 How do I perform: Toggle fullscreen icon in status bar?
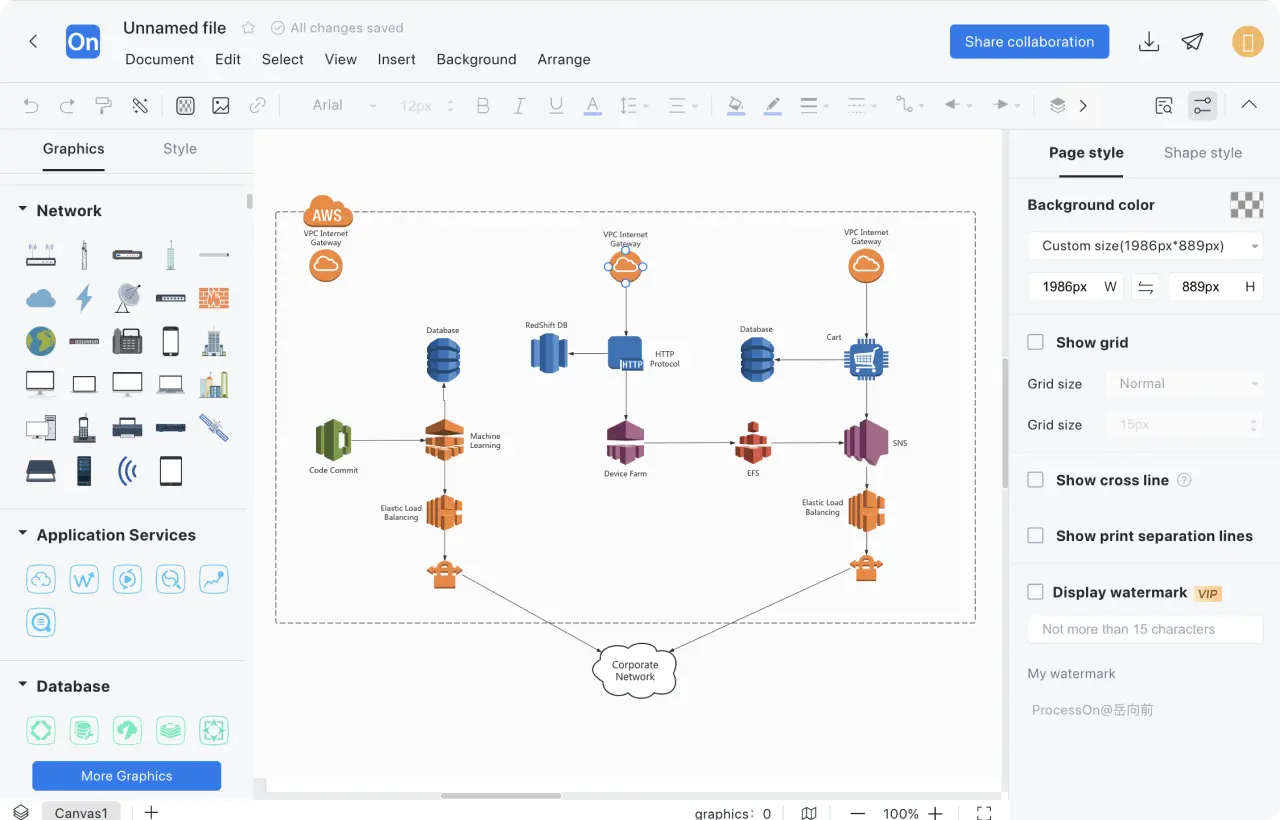click(984, 813)
